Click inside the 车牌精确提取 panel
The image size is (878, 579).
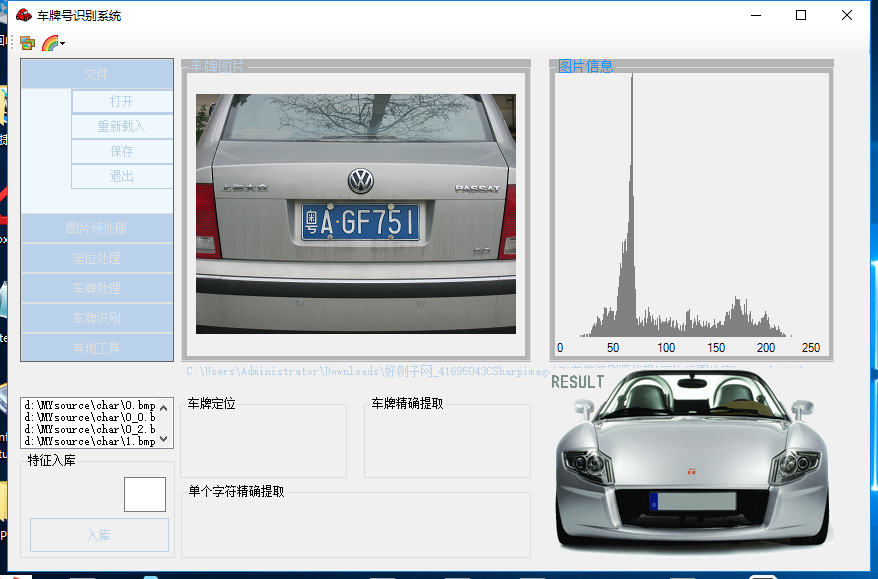point(447,442)
